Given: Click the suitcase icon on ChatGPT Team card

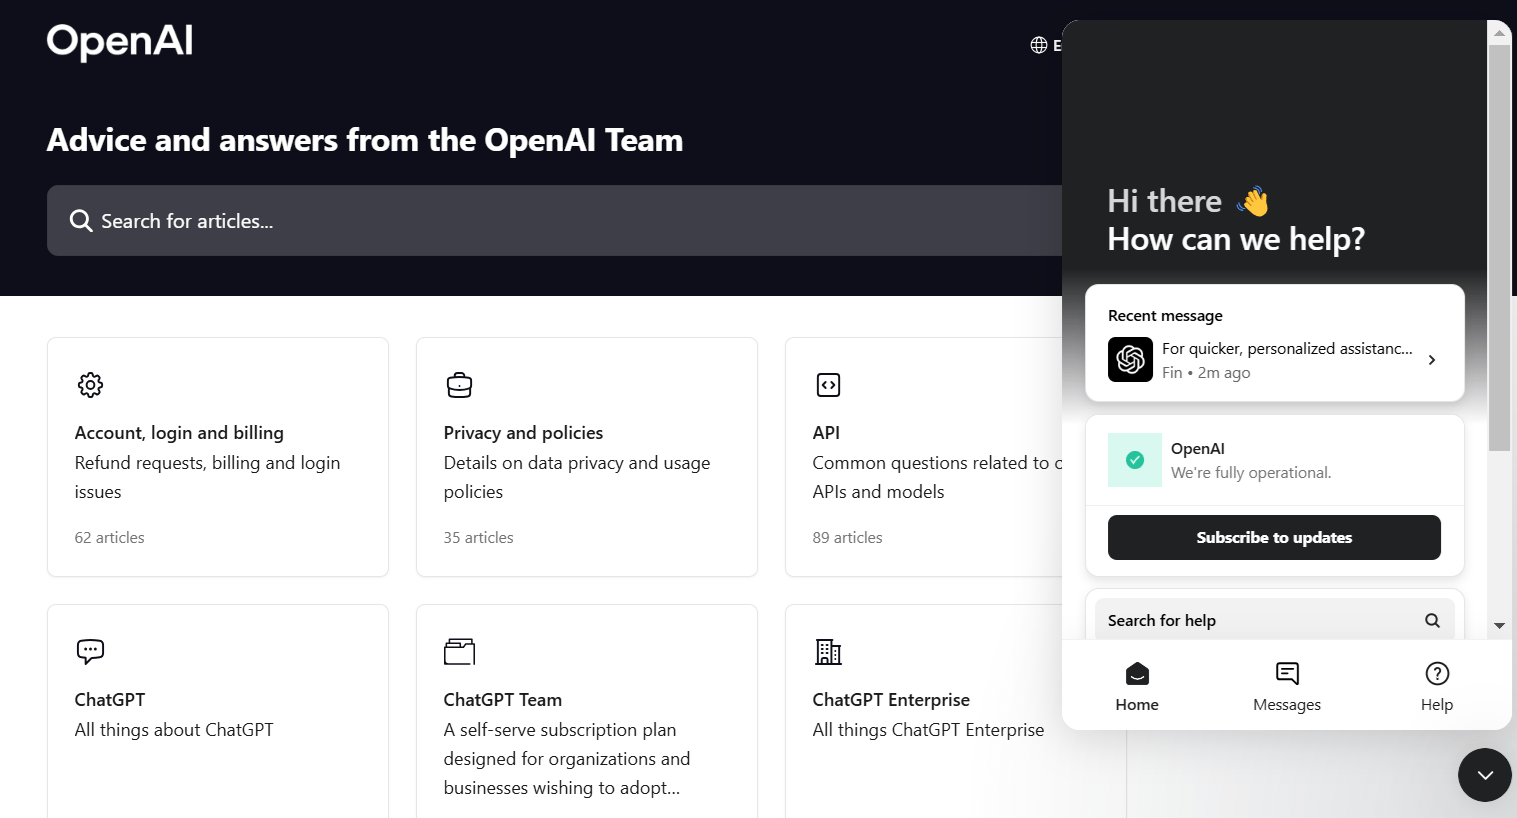Looking at the screenshot, I should pos(459,651).
